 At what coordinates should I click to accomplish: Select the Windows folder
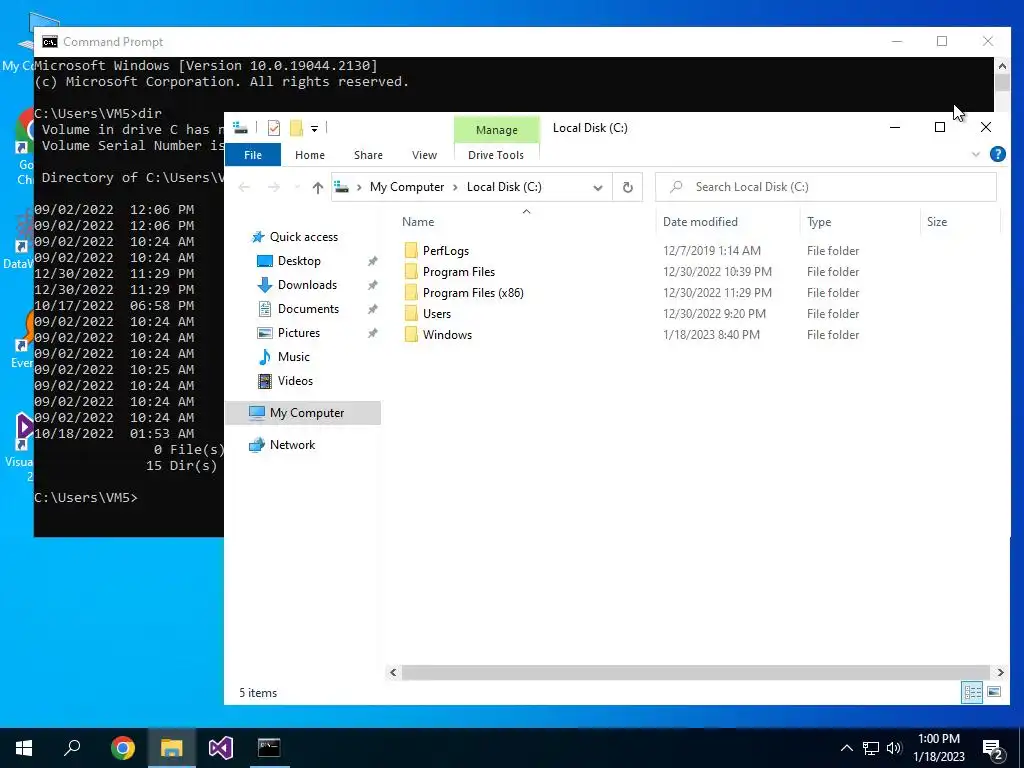click(447, 334)
